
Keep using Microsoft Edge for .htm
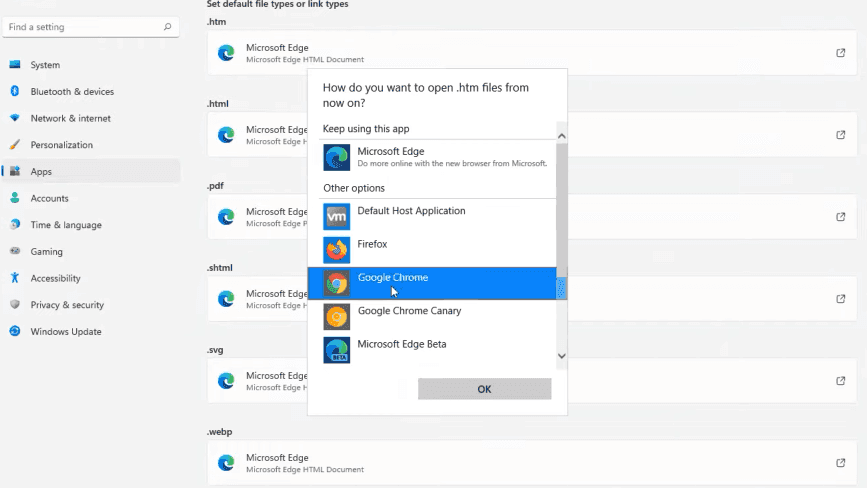coord(432,158)
